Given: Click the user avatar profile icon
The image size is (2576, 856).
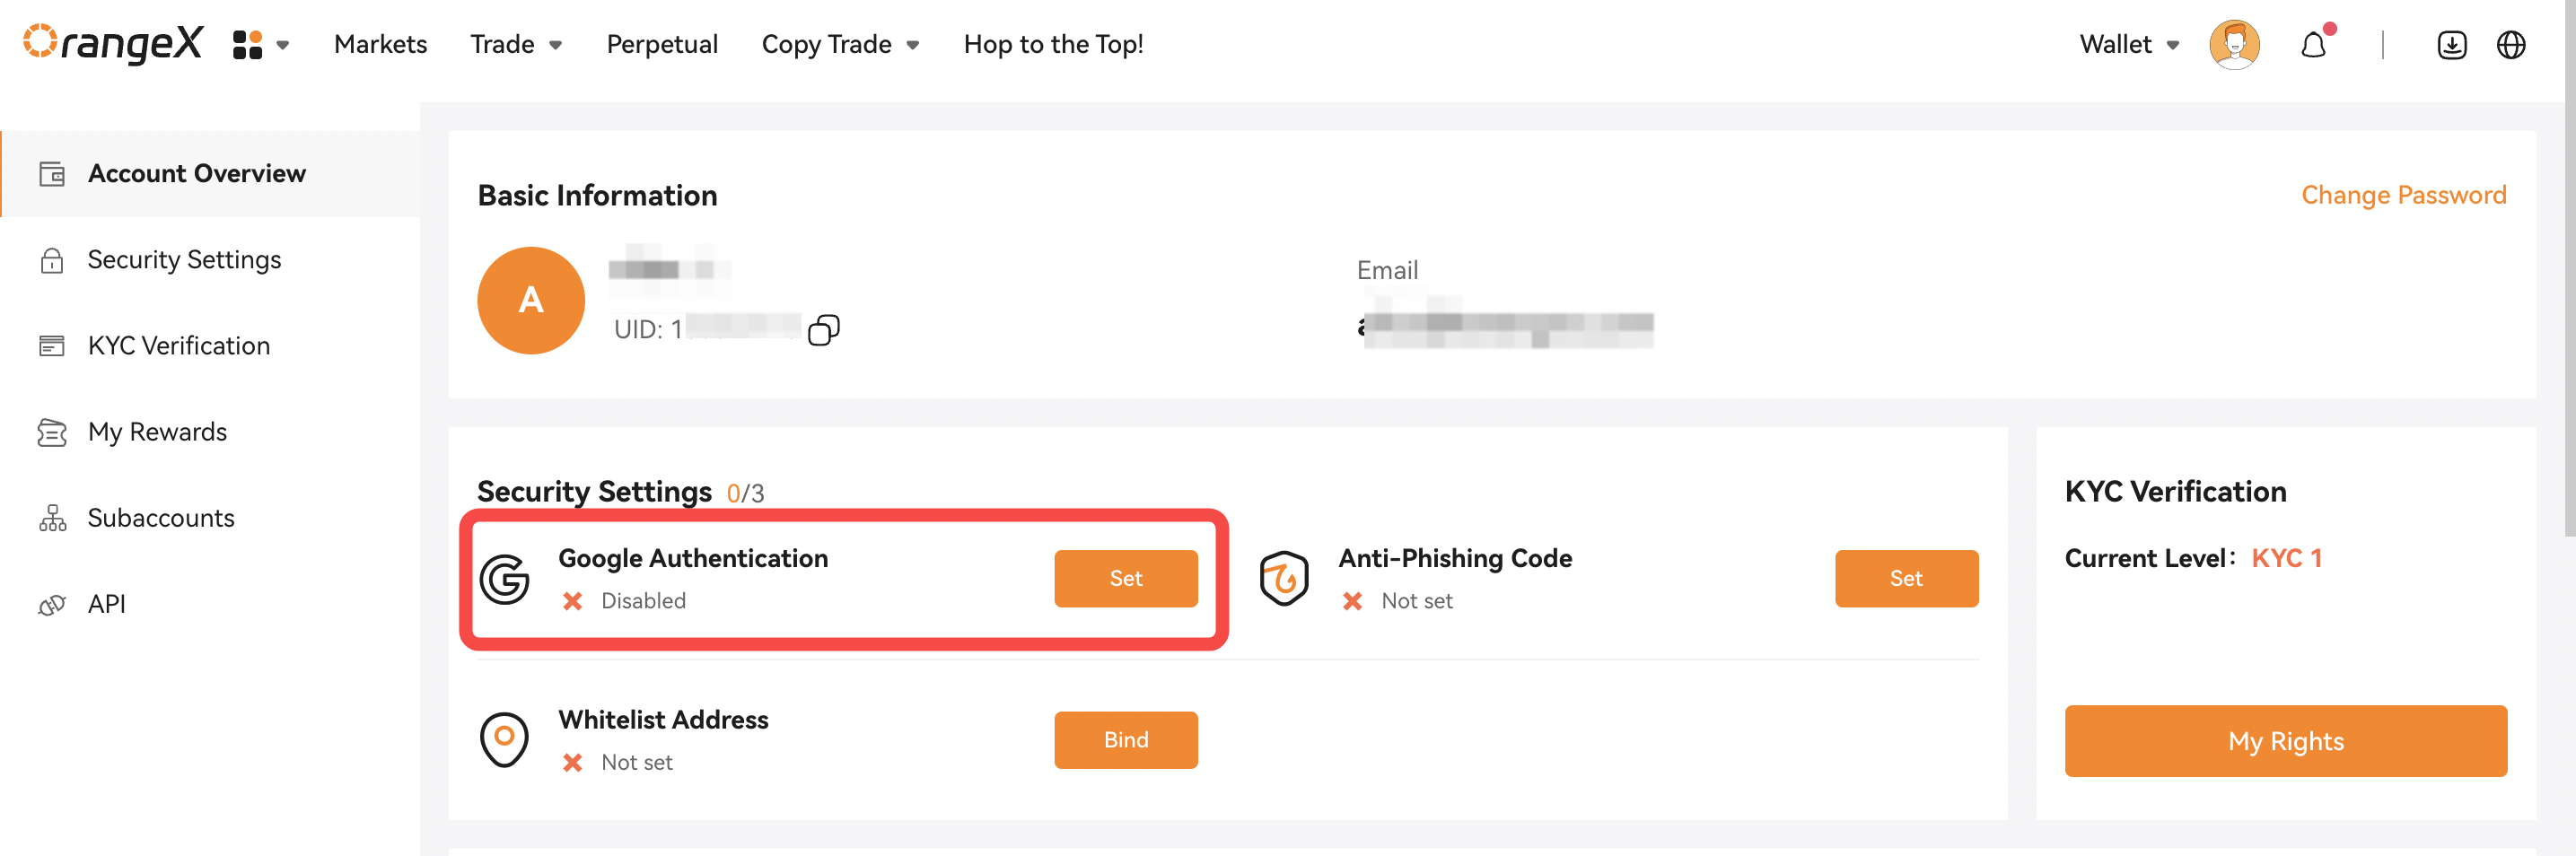Looking at the screenshot, I should pyautogui.click(x=2234, y=45).
